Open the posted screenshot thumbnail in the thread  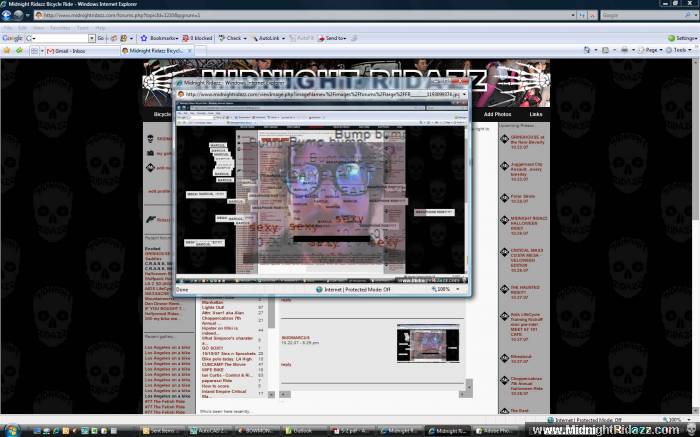click(x=428, y=343)
